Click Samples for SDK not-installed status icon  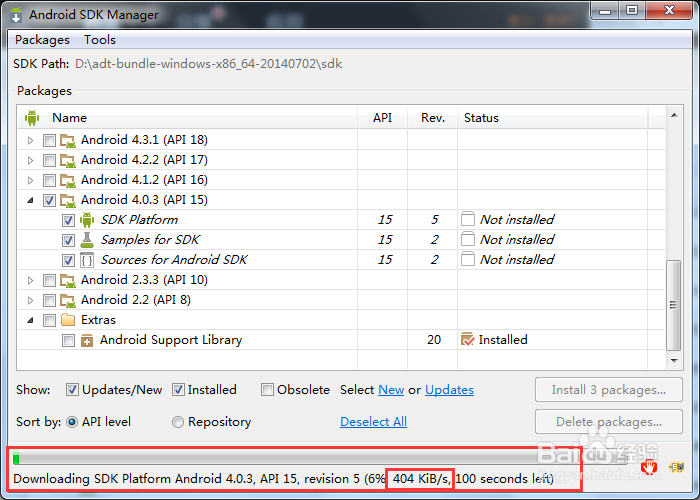click(x=468, y=240)
